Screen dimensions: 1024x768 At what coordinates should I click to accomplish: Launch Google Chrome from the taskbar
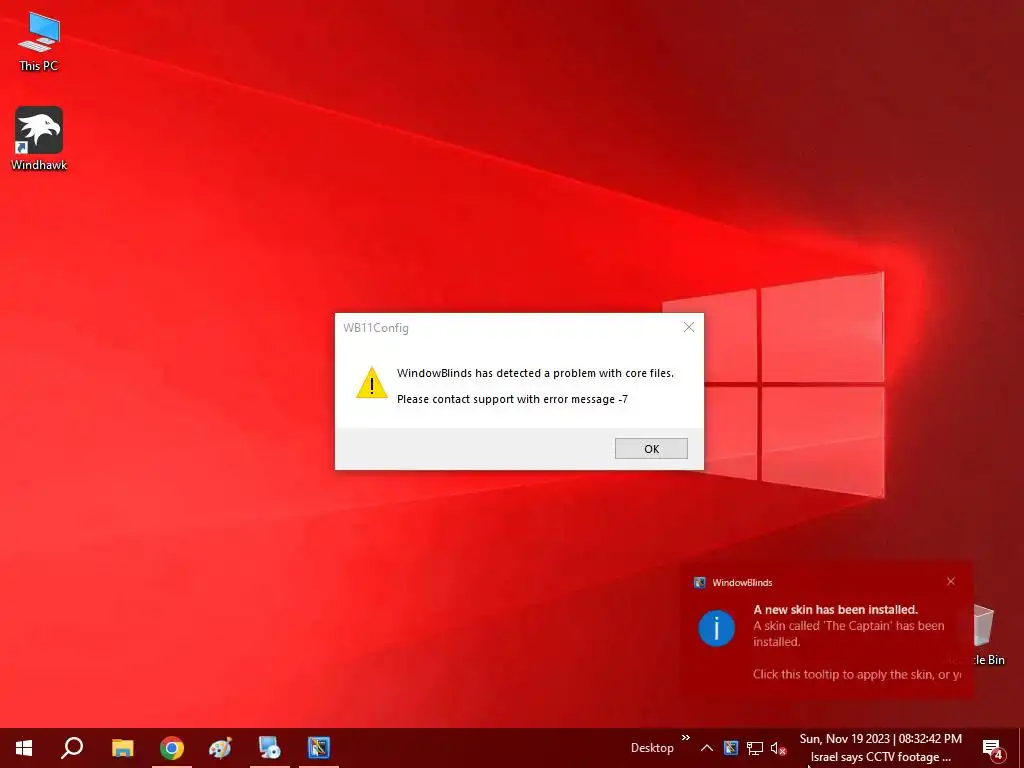click(x=172, y=748)
